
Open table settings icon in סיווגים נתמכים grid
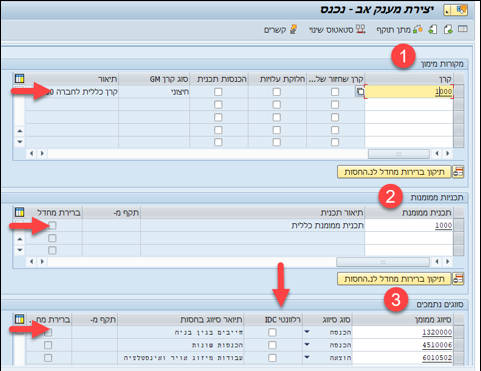(20, 319)
